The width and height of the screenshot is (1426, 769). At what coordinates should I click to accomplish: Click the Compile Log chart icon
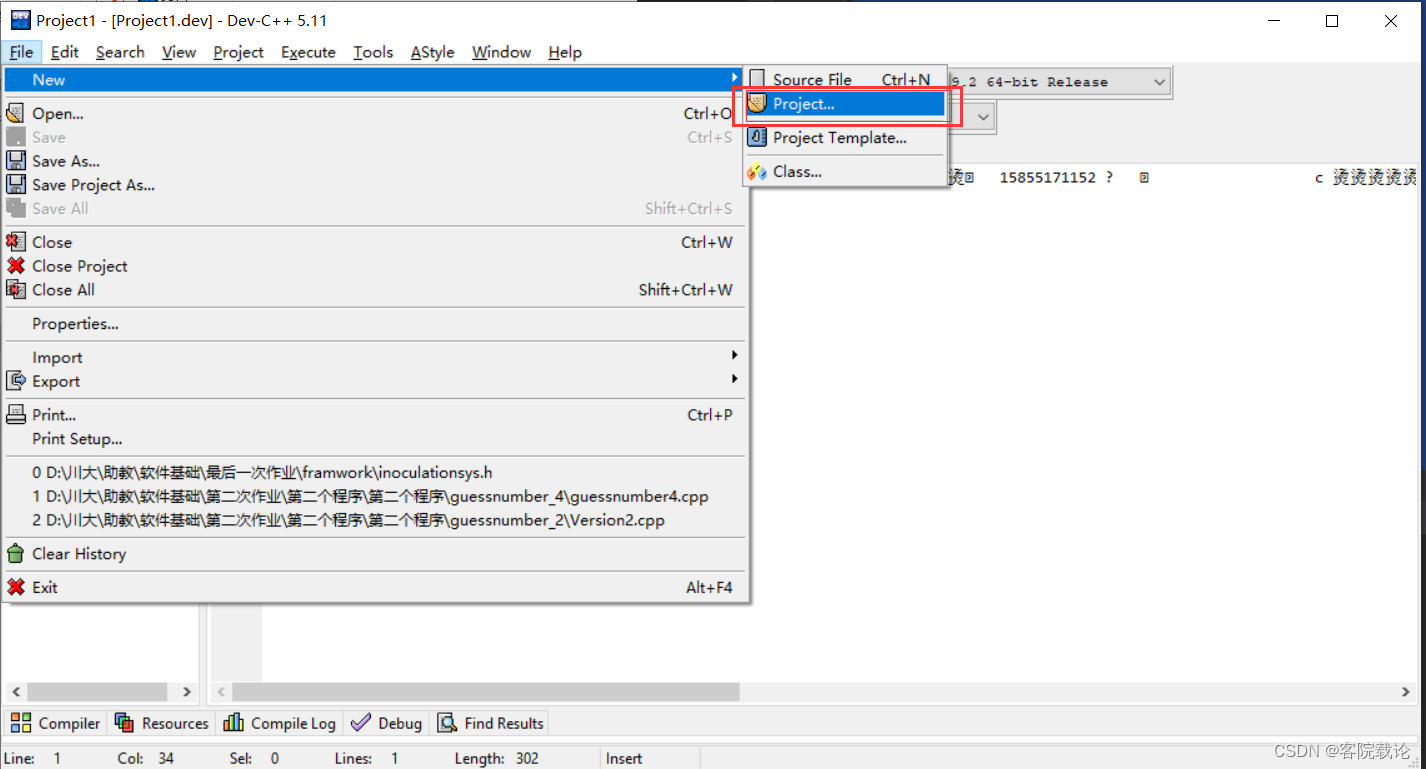tap(234, 723)
